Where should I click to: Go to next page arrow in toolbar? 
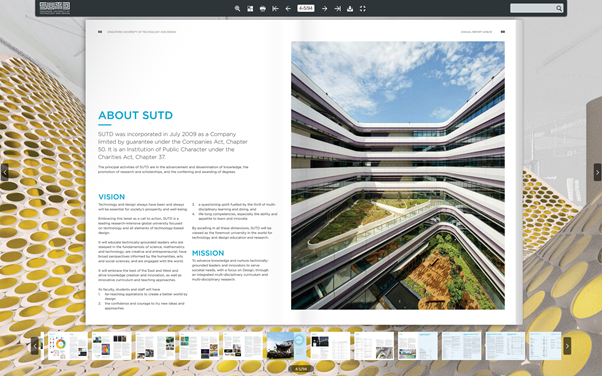coord(324,8)
